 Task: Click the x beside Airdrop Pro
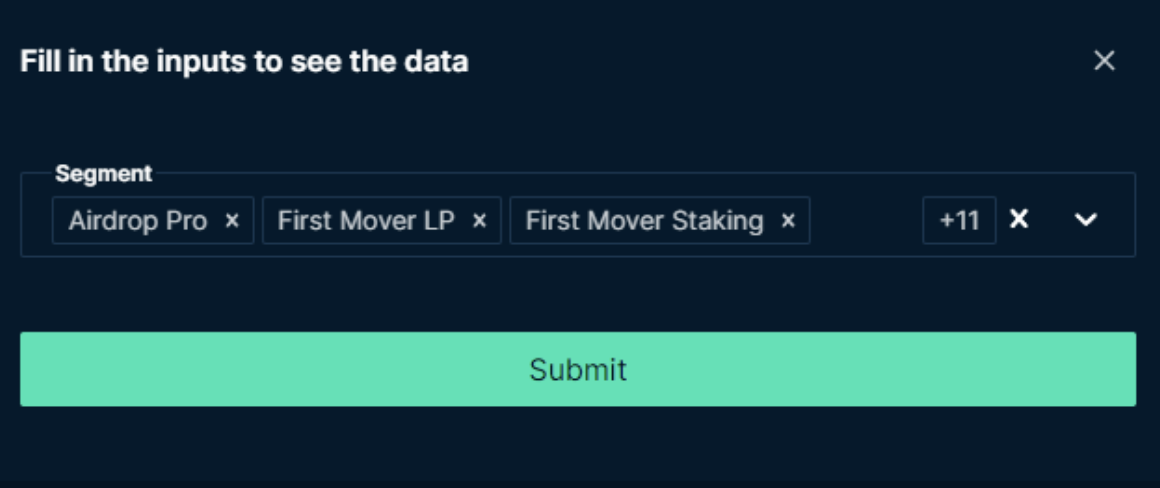click(x=232, y=221)
